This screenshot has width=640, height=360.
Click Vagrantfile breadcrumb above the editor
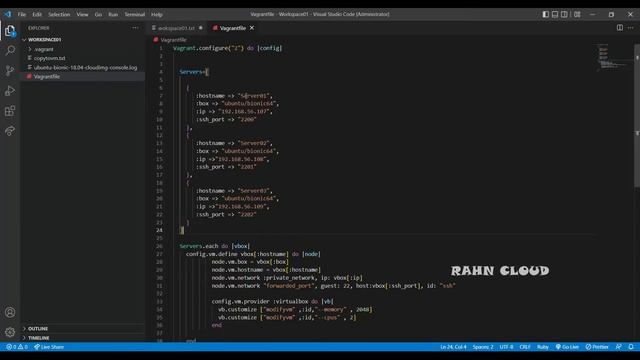[173, 40]
